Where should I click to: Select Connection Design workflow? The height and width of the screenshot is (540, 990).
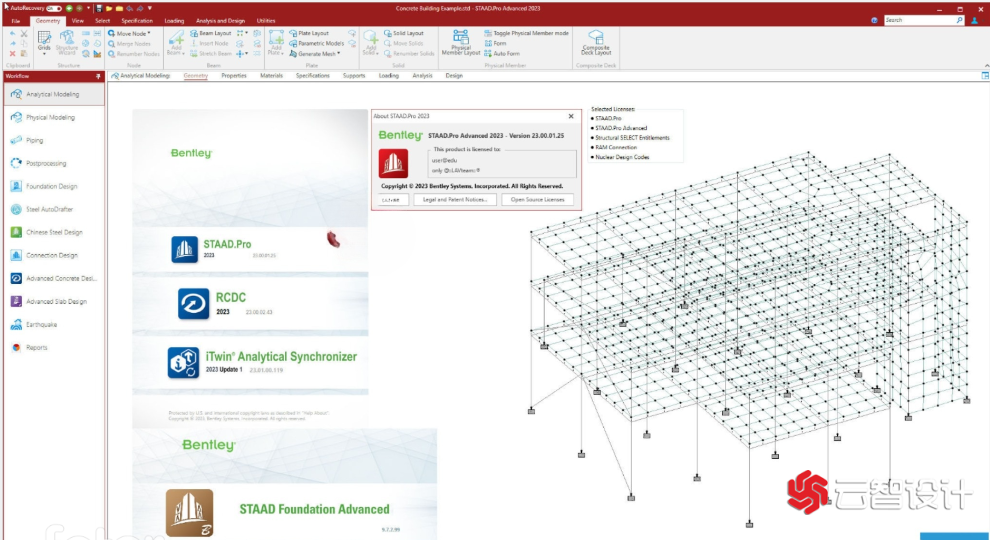tap(54, 255)
